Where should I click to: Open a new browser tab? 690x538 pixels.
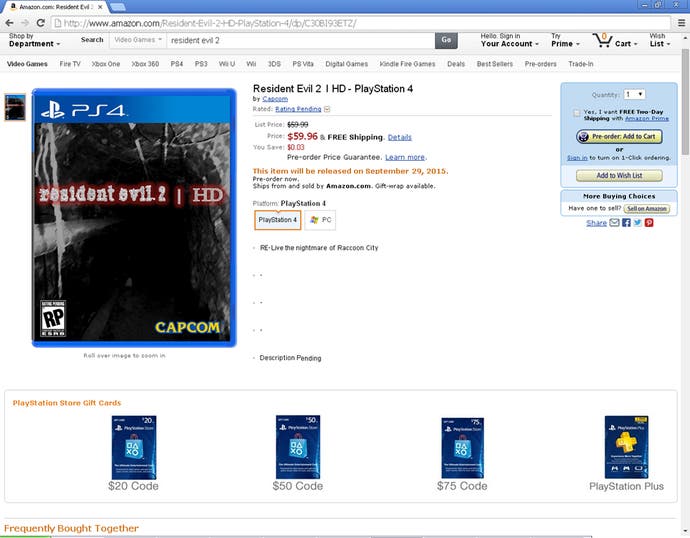tap(117, 7)
